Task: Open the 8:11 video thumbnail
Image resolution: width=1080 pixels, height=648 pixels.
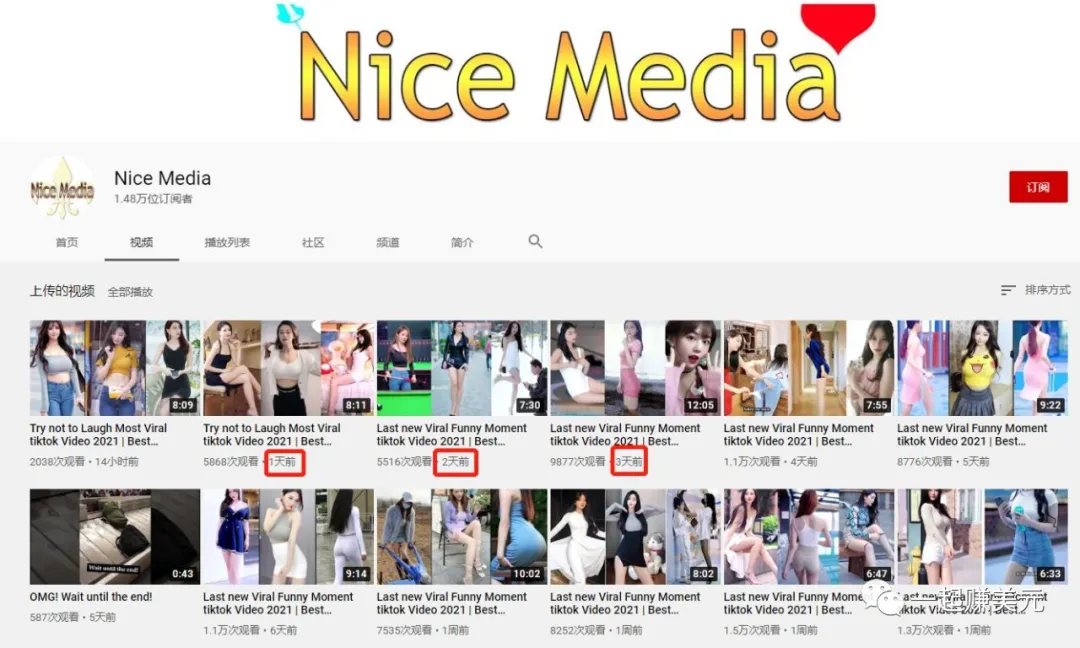Action: [289, 368]
